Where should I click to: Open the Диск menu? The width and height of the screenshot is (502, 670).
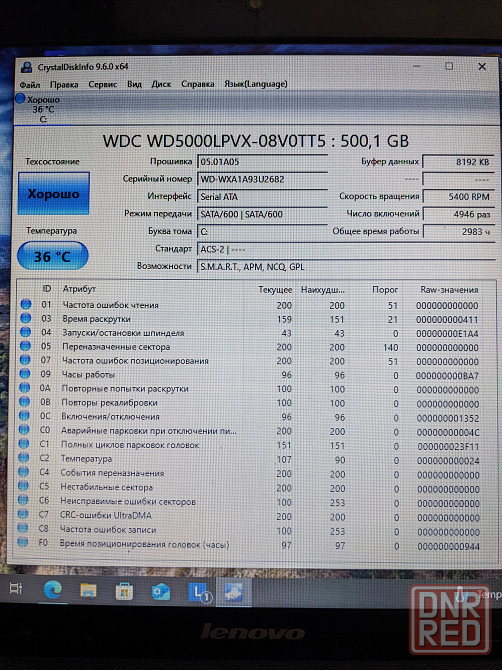(161, 84)
